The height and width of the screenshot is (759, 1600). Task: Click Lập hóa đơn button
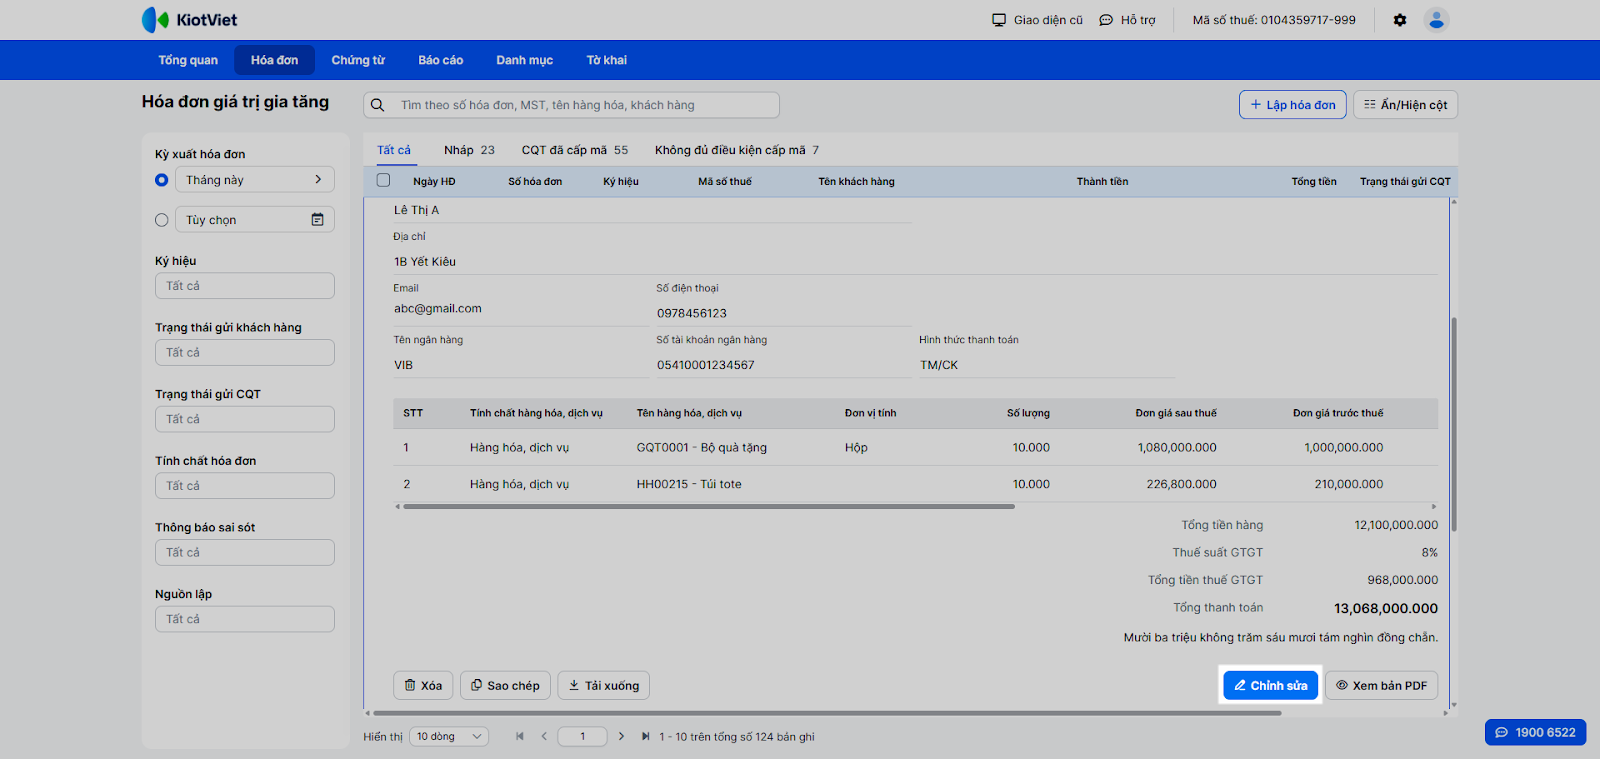(x=1293, y=105)
